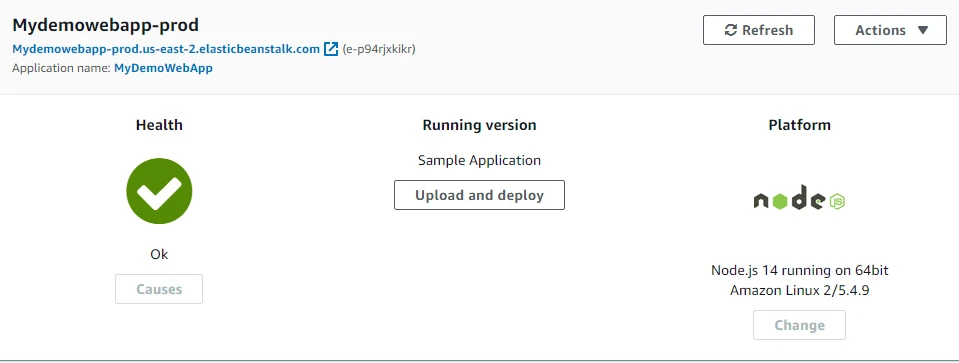The width and height of the screenshot is (959, 363).
Task: Click the Refresh button
Action: click(x=758, y=30)
